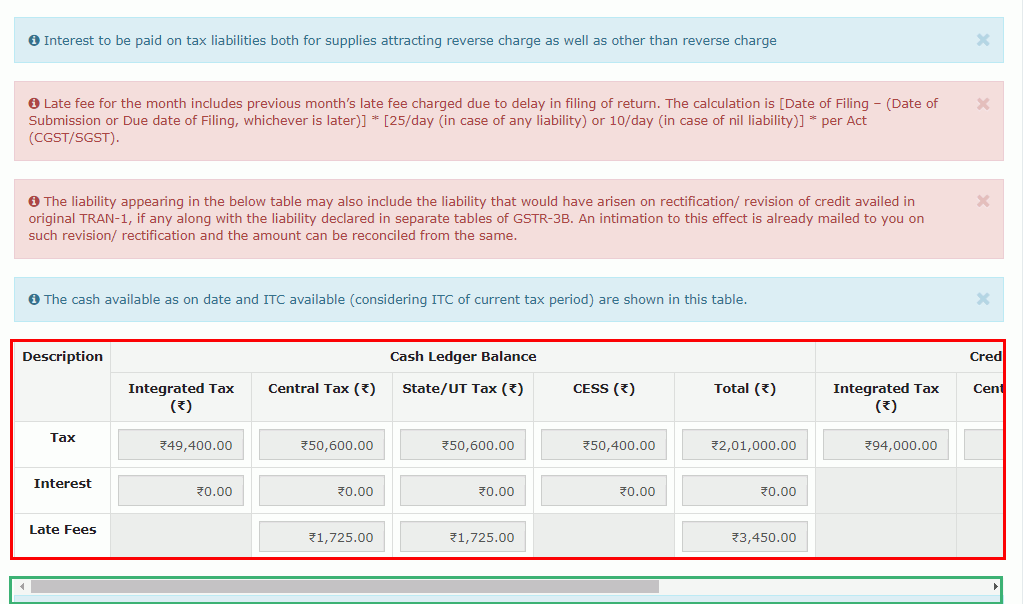Click the Interest total field ₹0.00
The width and height of the screenshot is (1023, 604).
(x=745, y=491)
